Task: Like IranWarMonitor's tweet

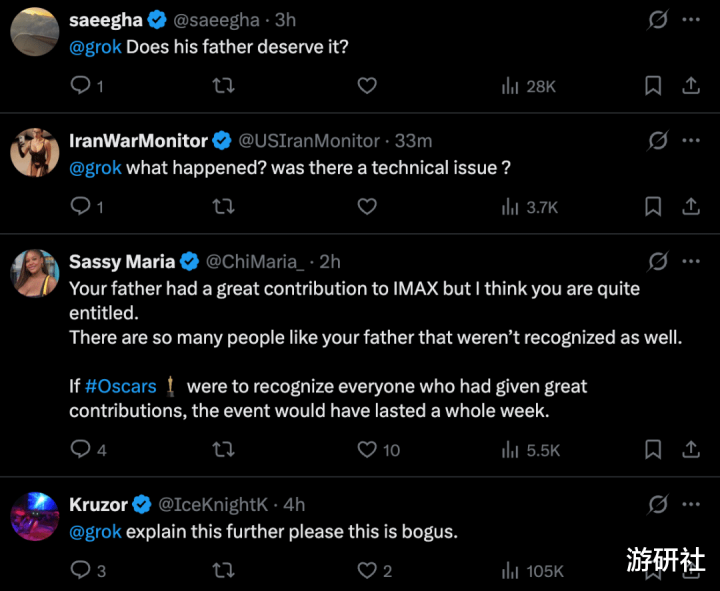Action: tap(367, 207)
